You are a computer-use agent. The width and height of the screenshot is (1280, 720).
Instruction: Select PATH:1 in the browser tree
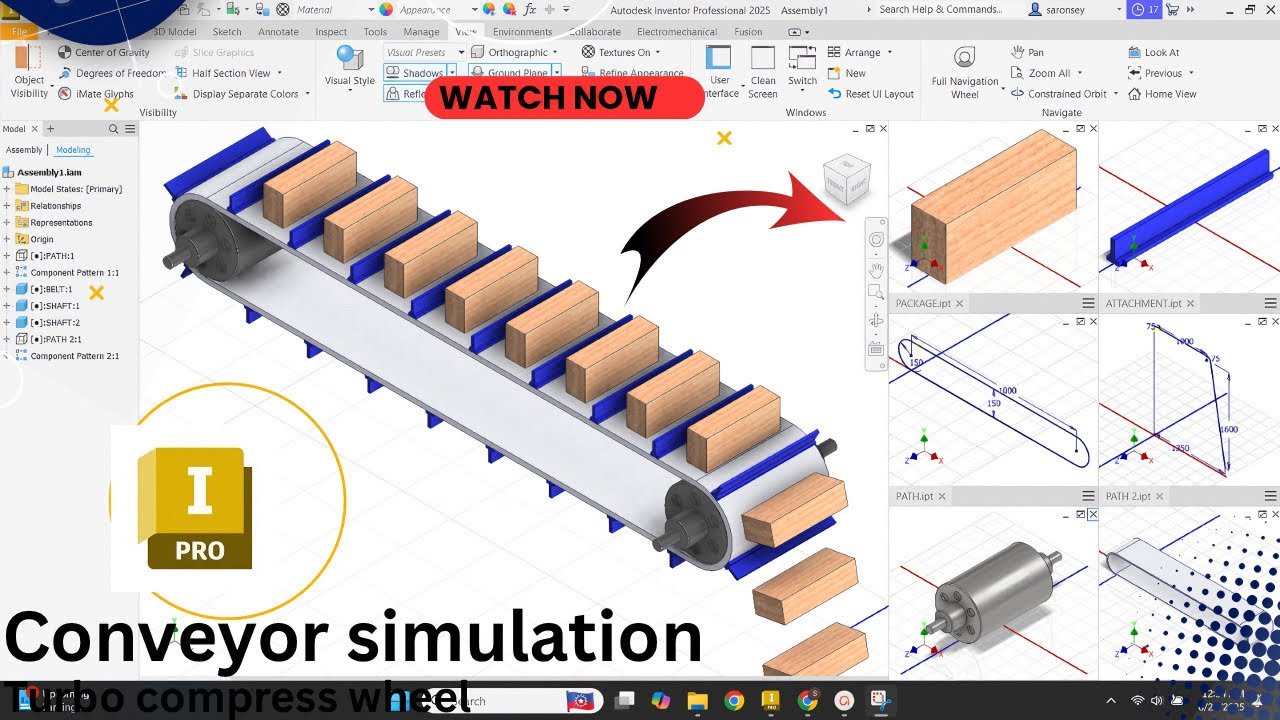pos(52,256)
